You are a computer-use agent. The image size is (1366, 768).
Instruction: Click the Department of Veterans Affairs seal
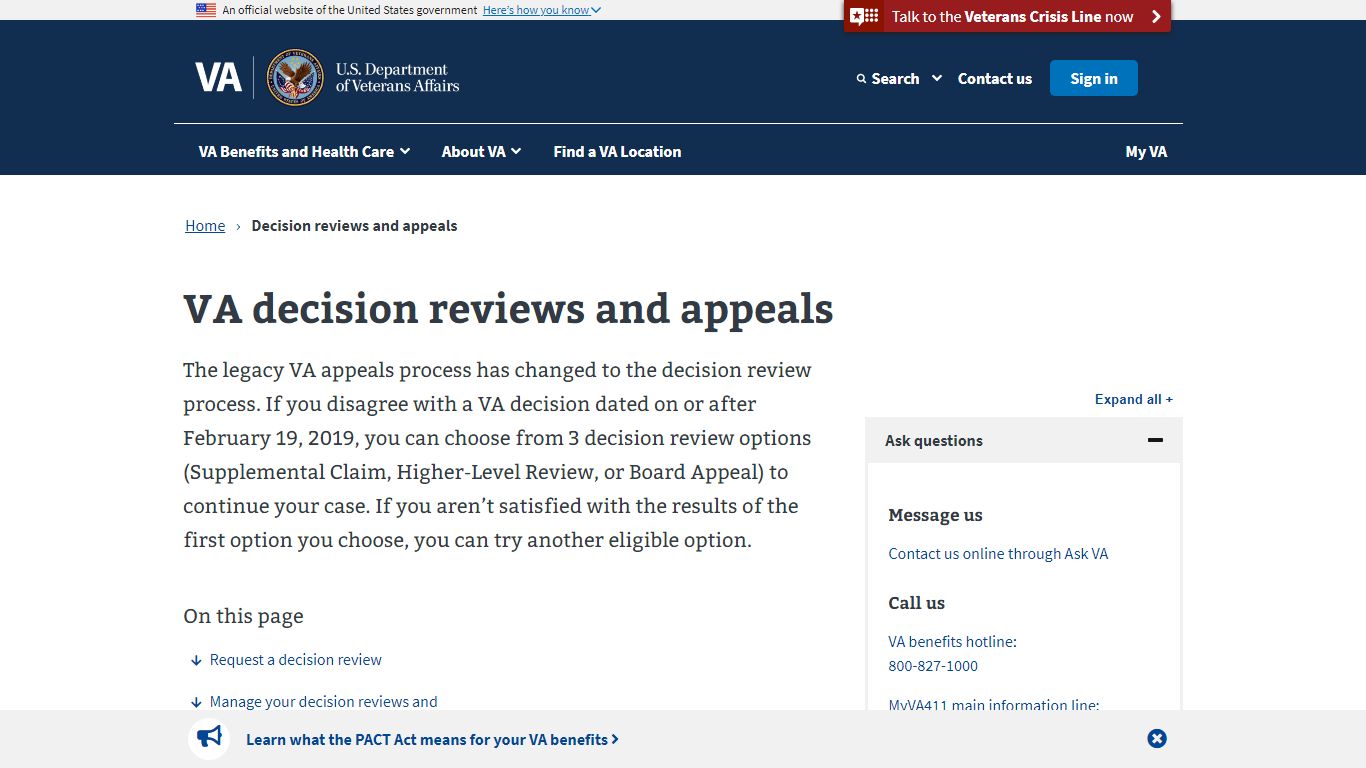point(295,78)
